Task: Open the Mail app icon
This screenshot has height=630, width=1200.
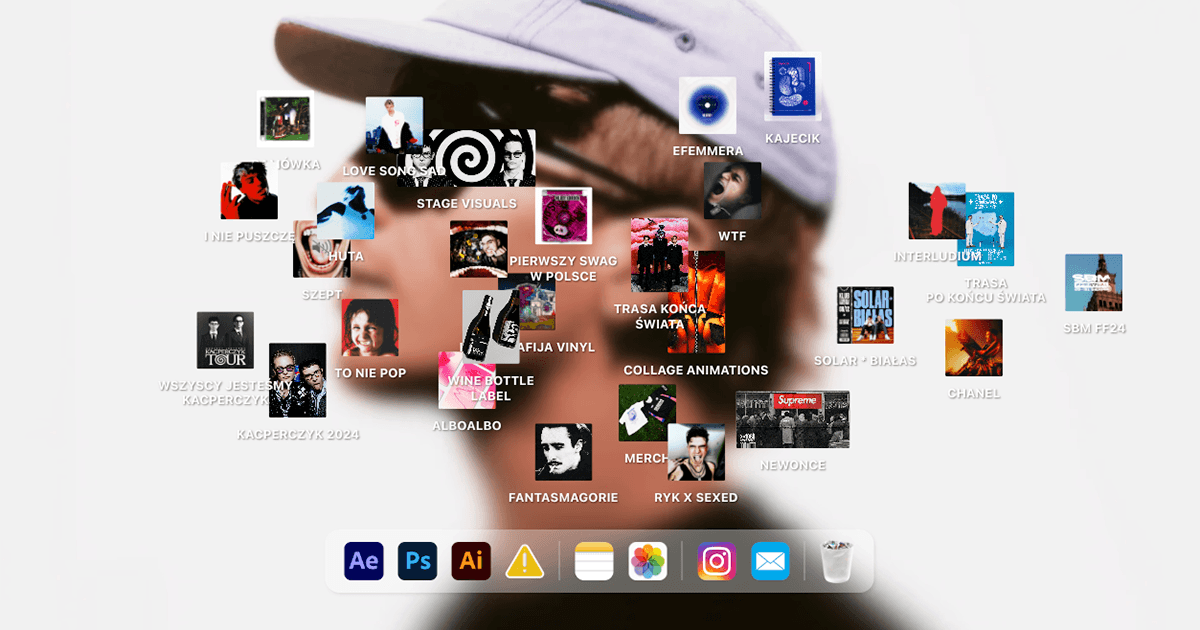Action: 771,561
